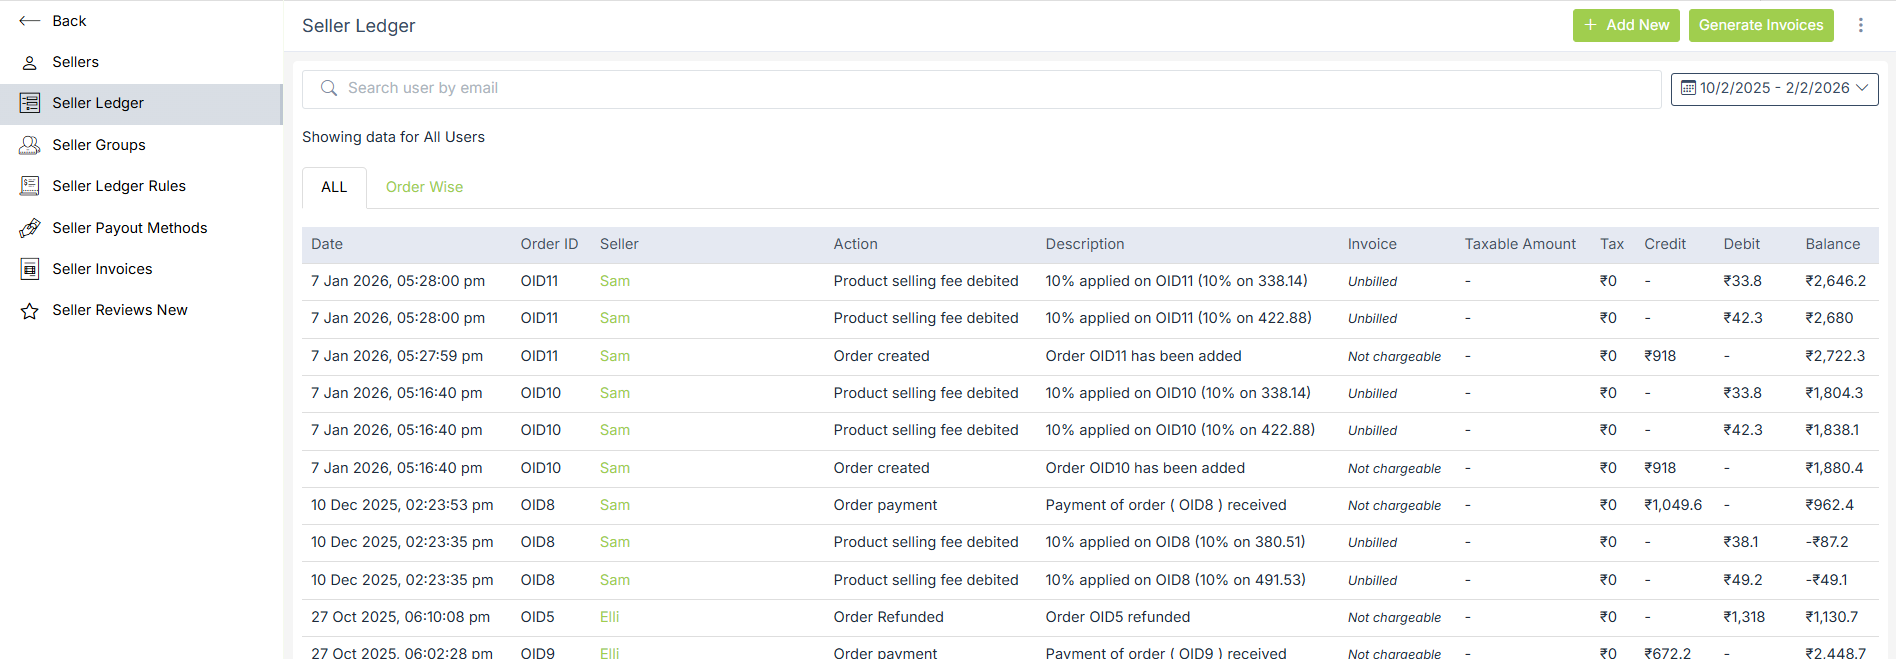Click the Generate Invoices button
The width and height of the screenshot is (1896, 659).
1760,25
